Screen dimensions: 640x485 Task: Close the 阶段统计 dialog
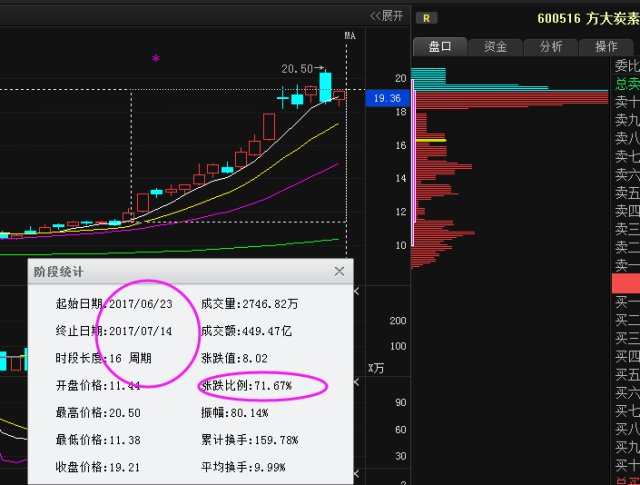pyautogui.click(x=339, y=271)
